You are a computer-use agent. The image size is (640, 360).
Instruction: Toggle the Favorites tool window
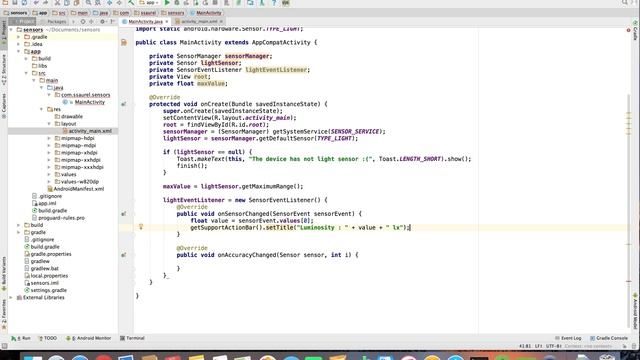click(x=4, y=315)
